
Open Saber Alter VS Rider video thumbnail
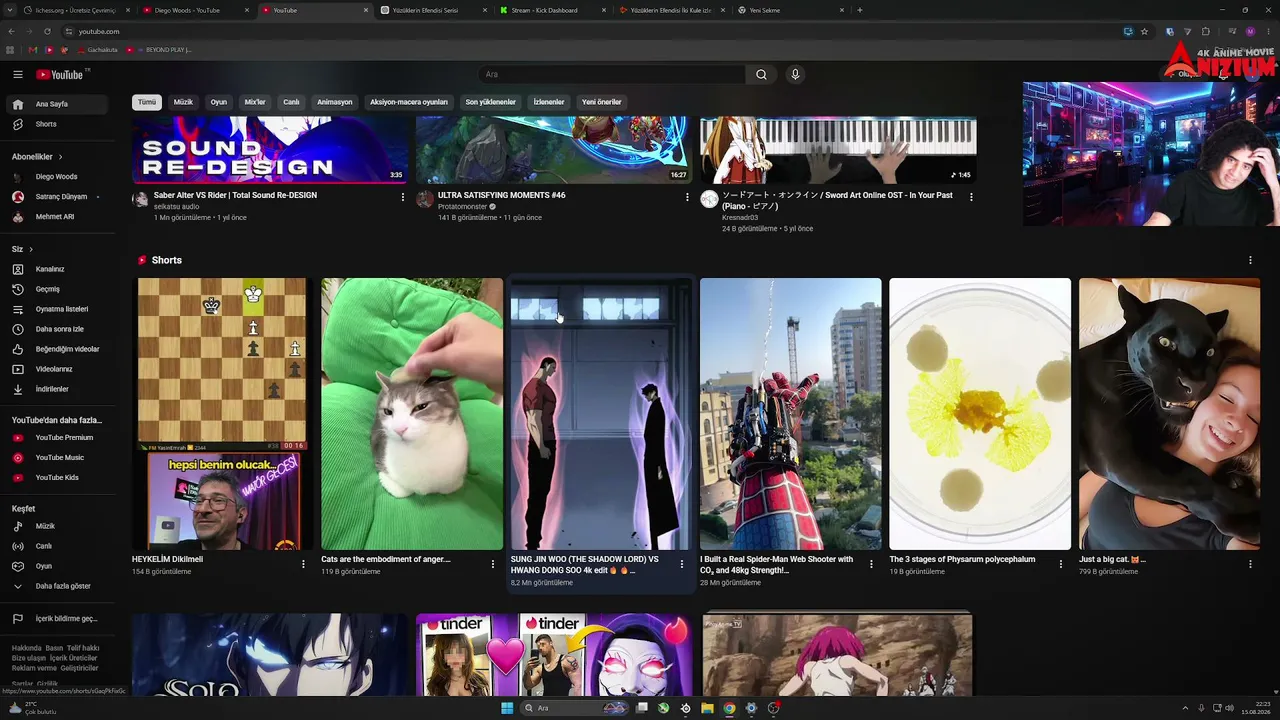(x=270, y=150)
